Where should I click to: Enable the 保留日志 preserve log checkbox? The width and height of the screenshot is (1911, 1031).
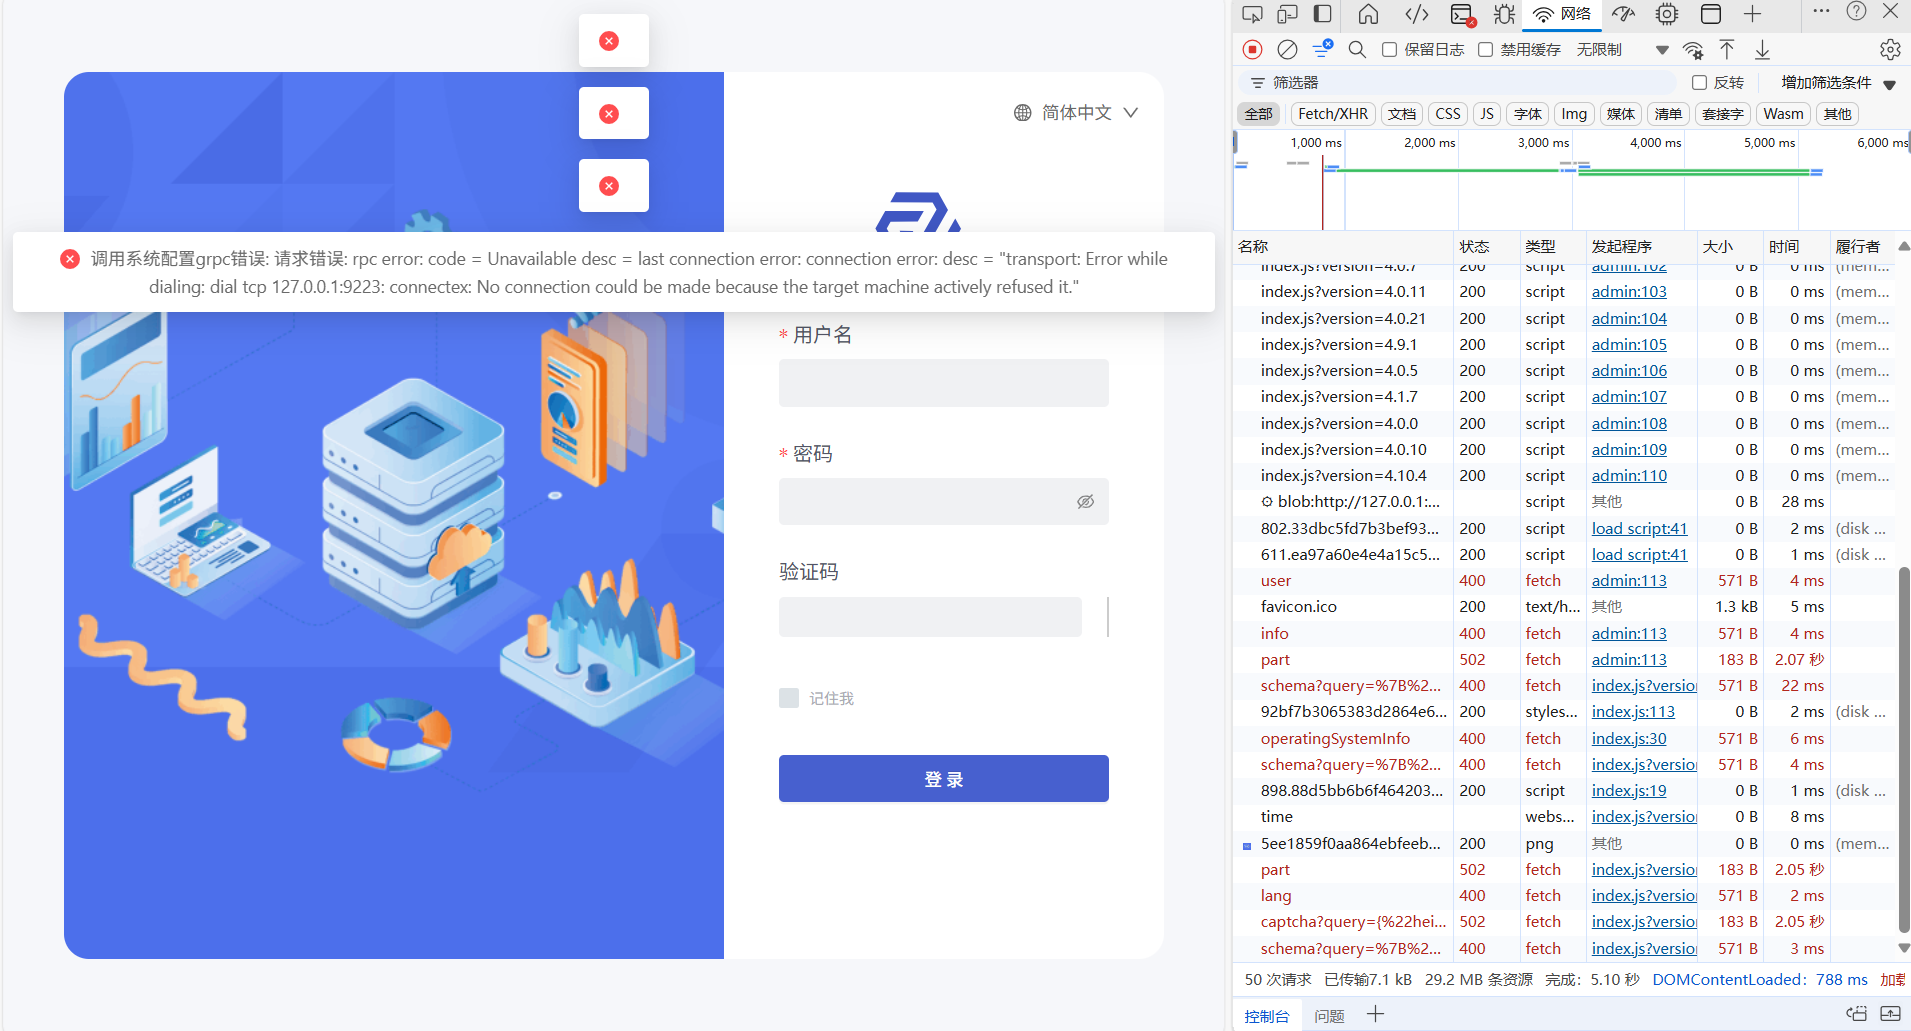[x=1389, y=49]
